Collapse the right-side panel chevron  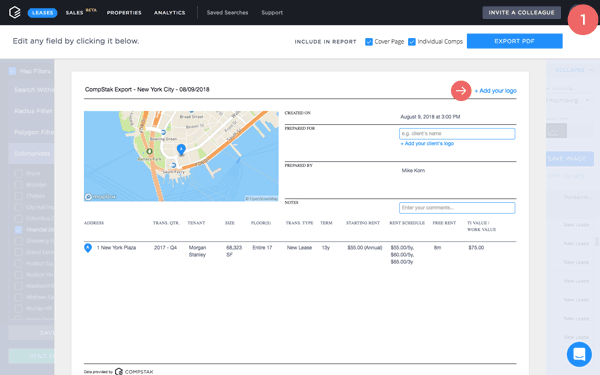[x=591, y=70]
